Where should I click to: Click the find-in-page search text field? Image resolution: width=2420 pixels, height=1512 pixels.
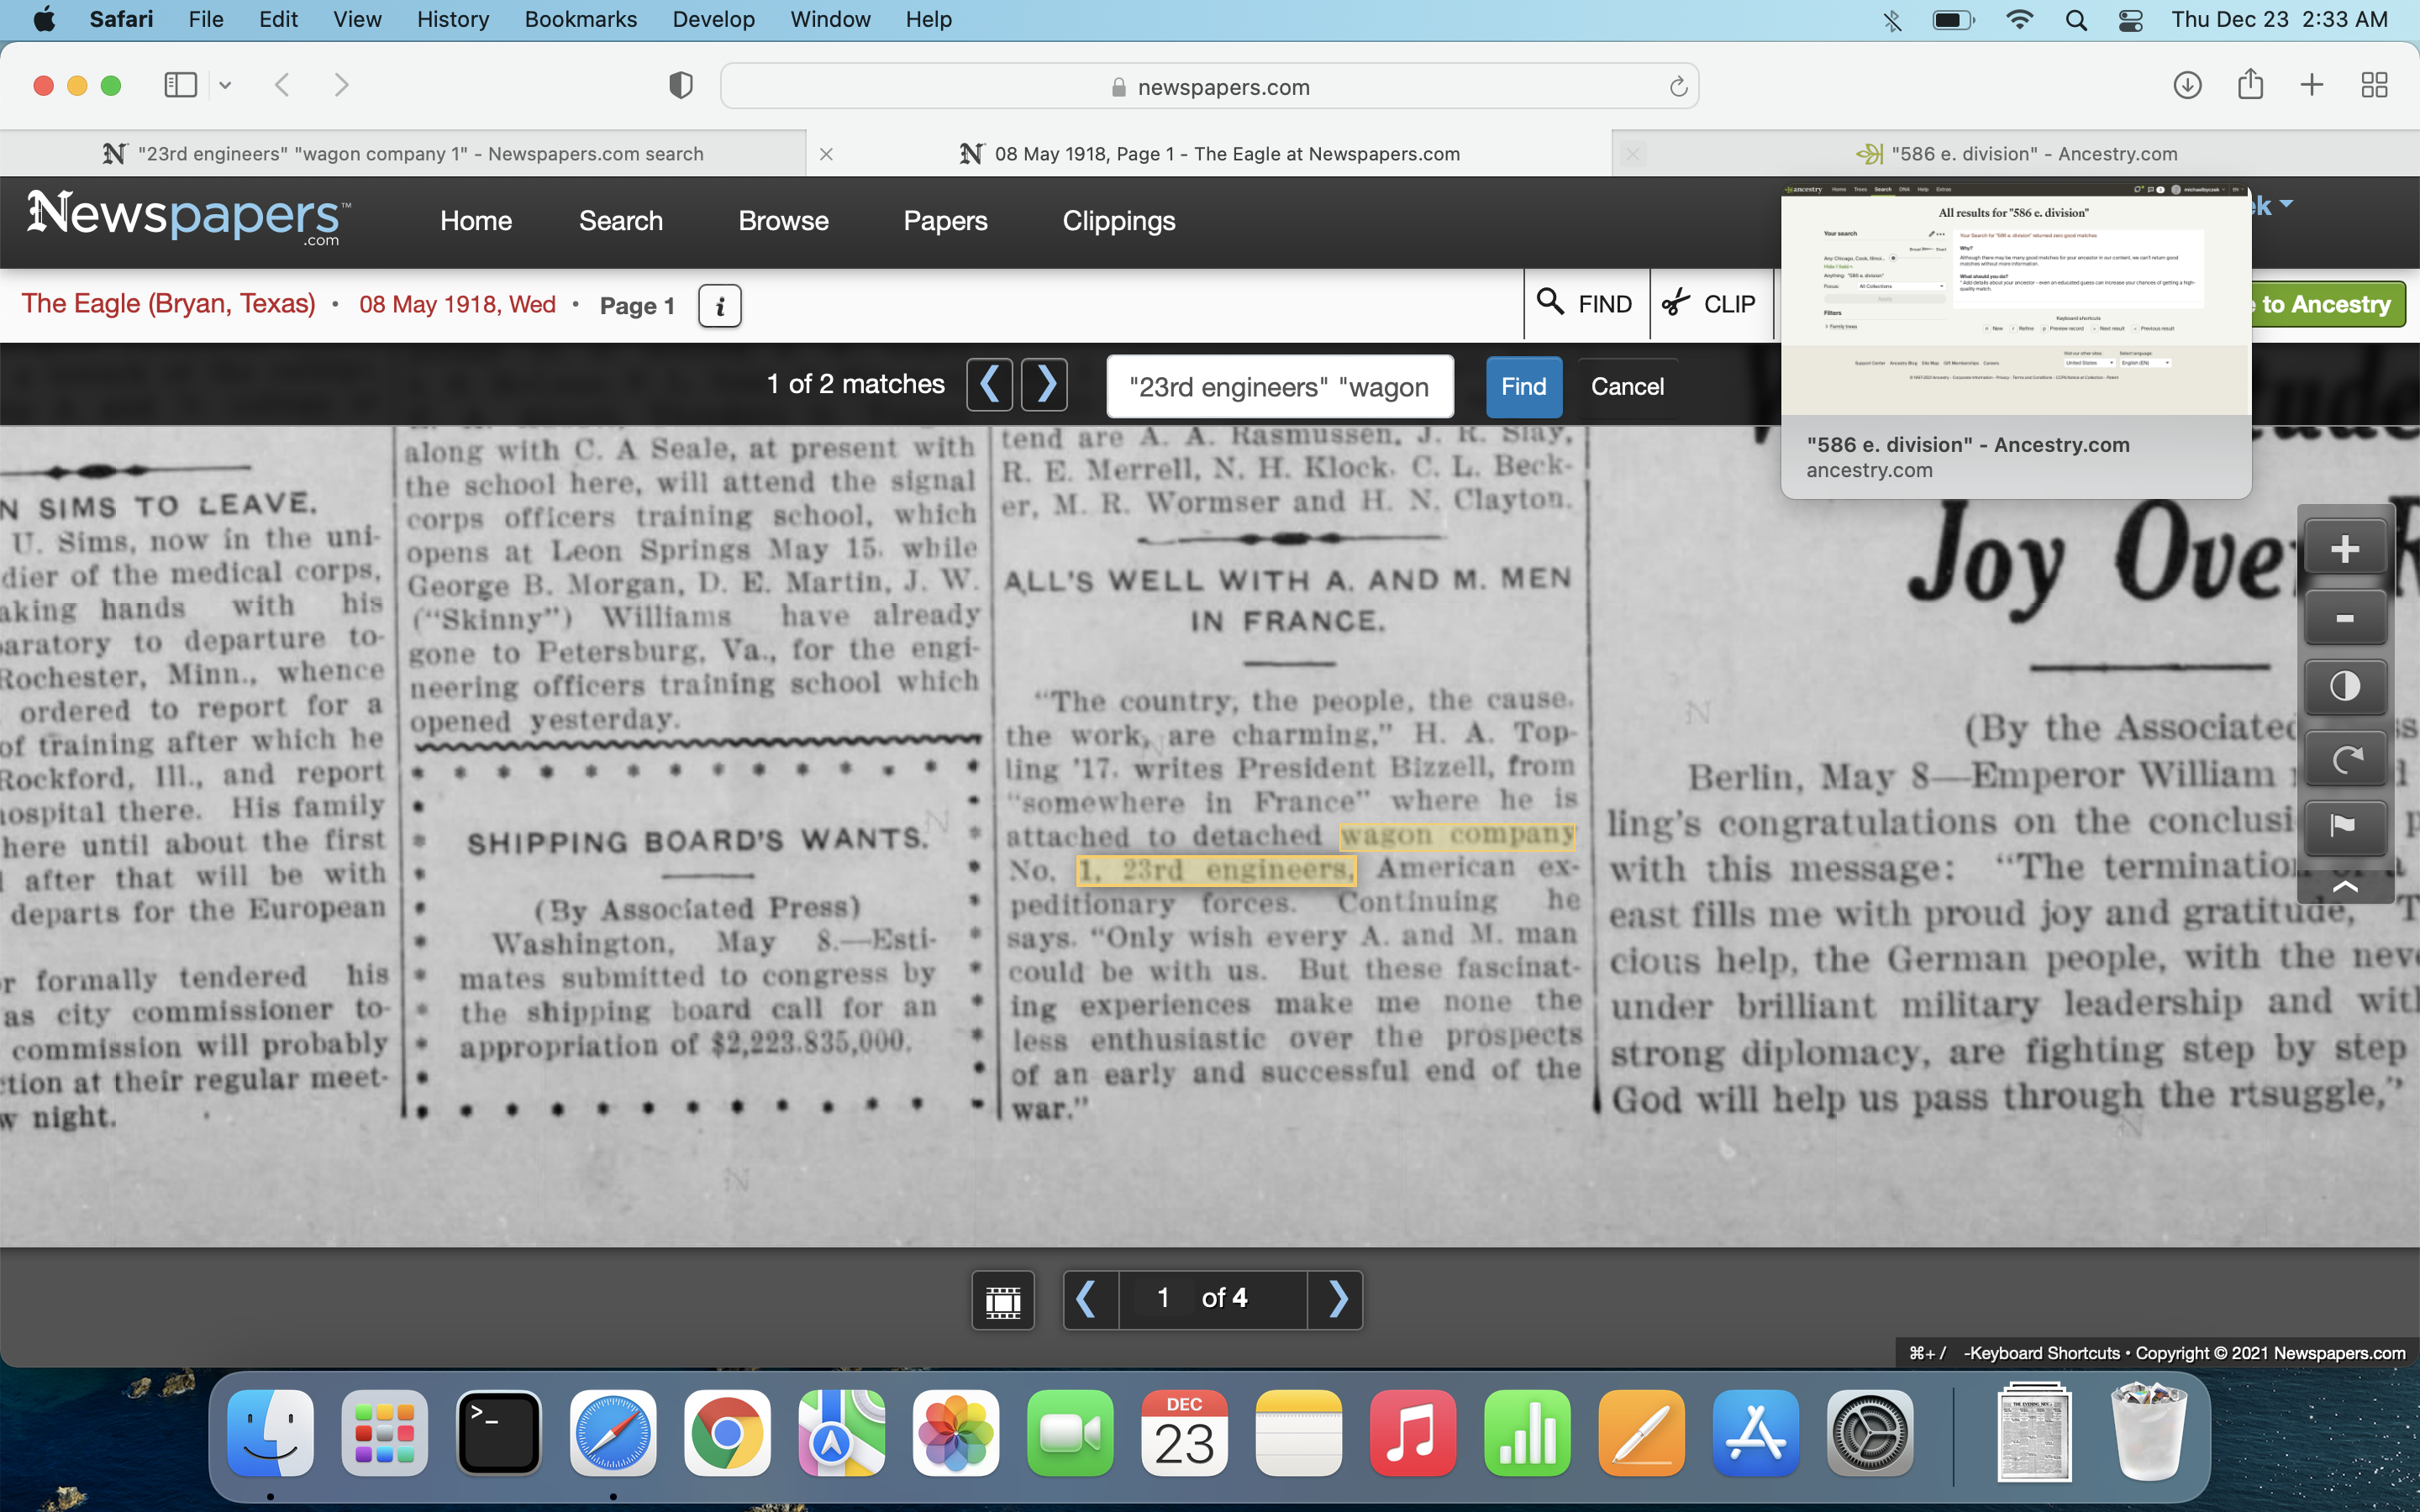pos(1279,387)
